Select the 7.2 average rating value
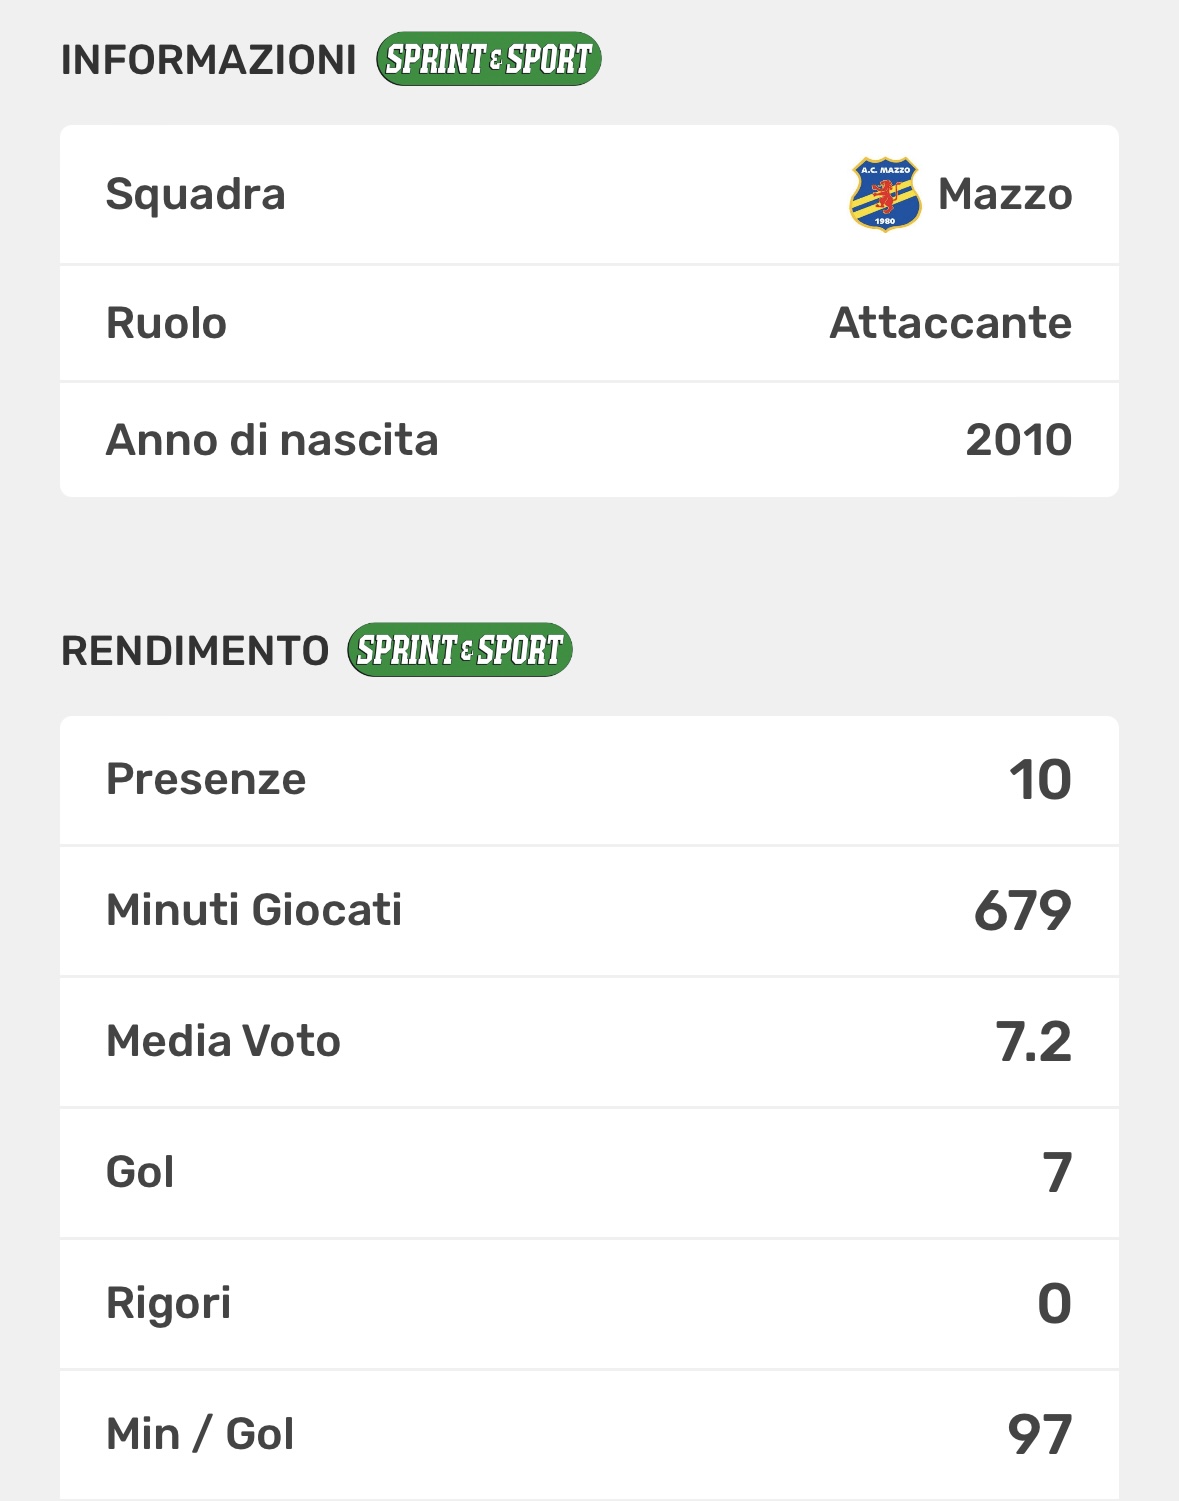 click(1033, 1041)
